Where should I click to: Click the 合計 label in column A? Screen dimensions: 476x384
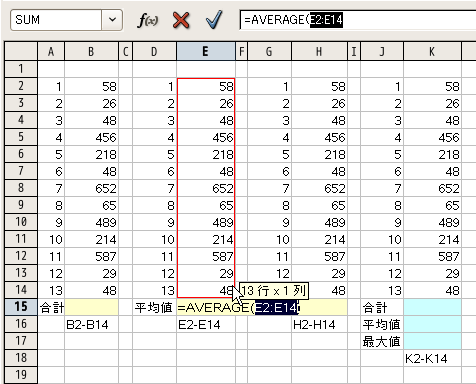pyautogui.click(x=51, y=307)
